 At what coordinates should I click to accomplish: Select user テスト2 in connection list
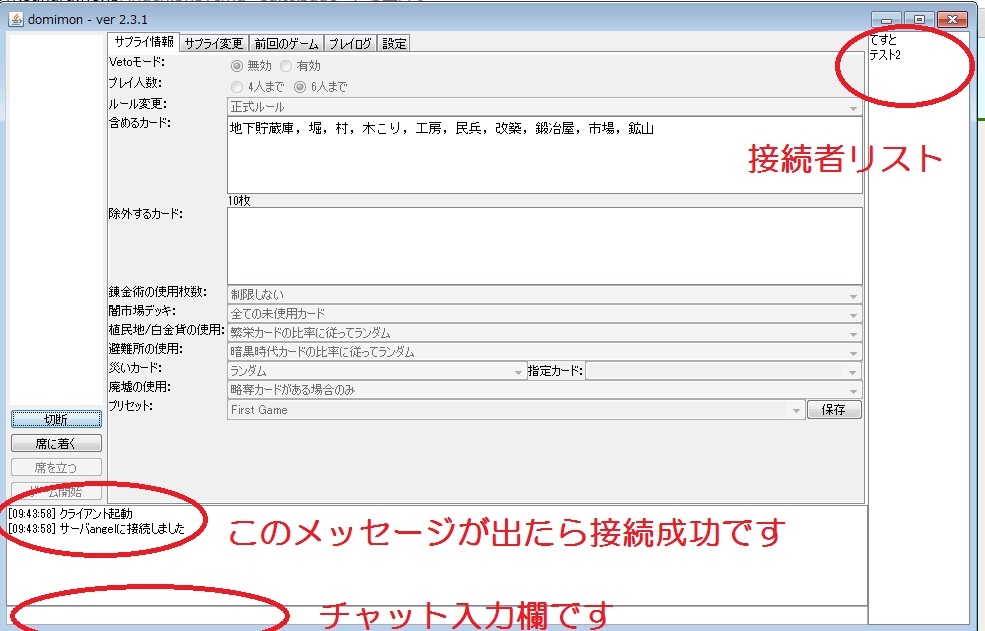pyautogui.click(x=885, y=55)
